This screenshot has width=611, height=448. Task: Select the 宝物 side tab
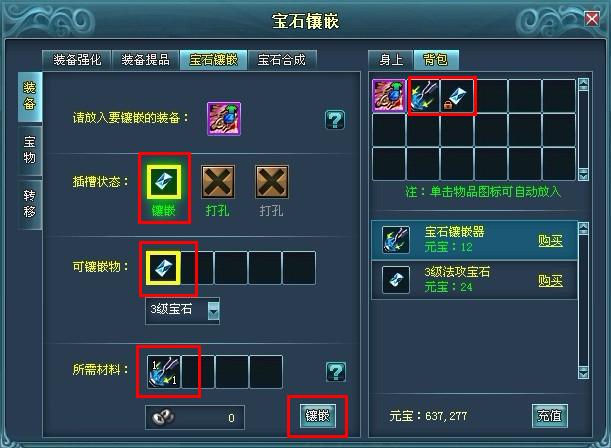30,150
